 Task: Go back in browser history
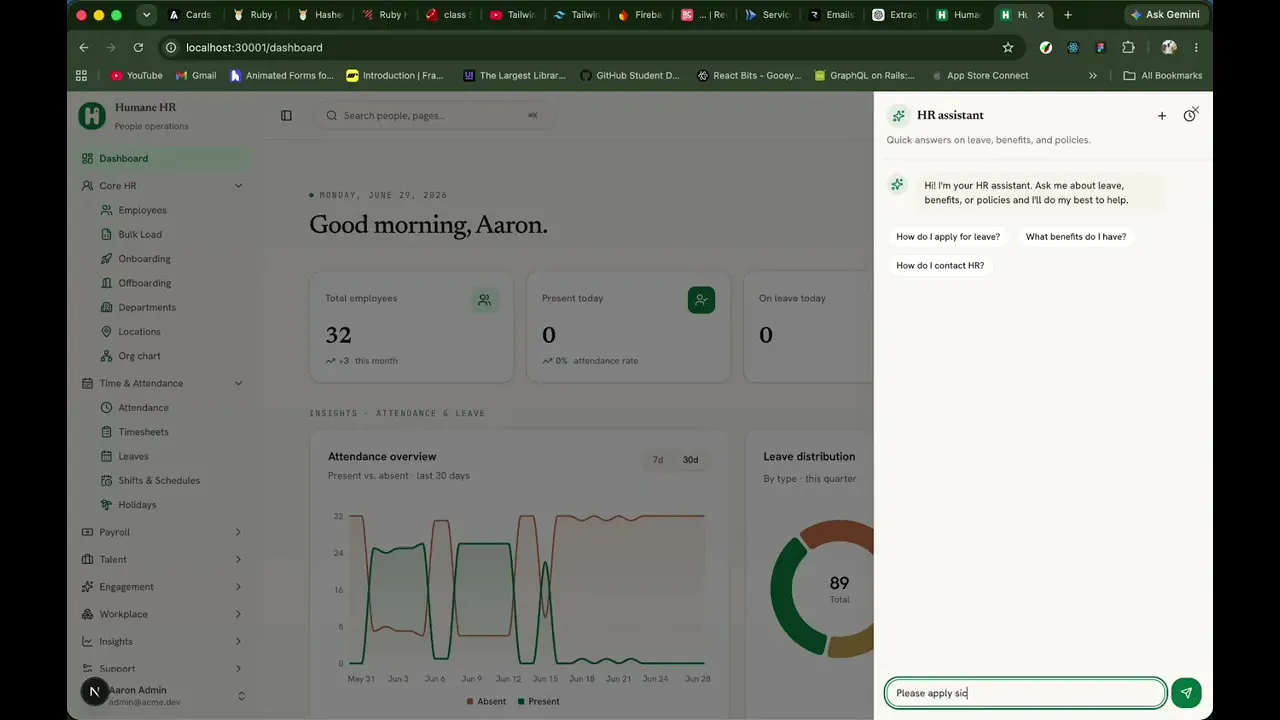[84, 47]
